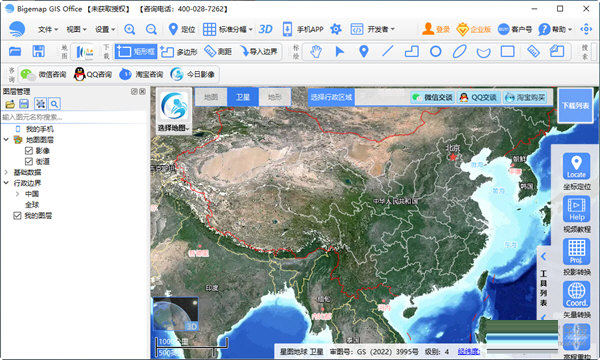Select the arrow pointer tool
600x360 pixels.
click(x=339, y=51)
